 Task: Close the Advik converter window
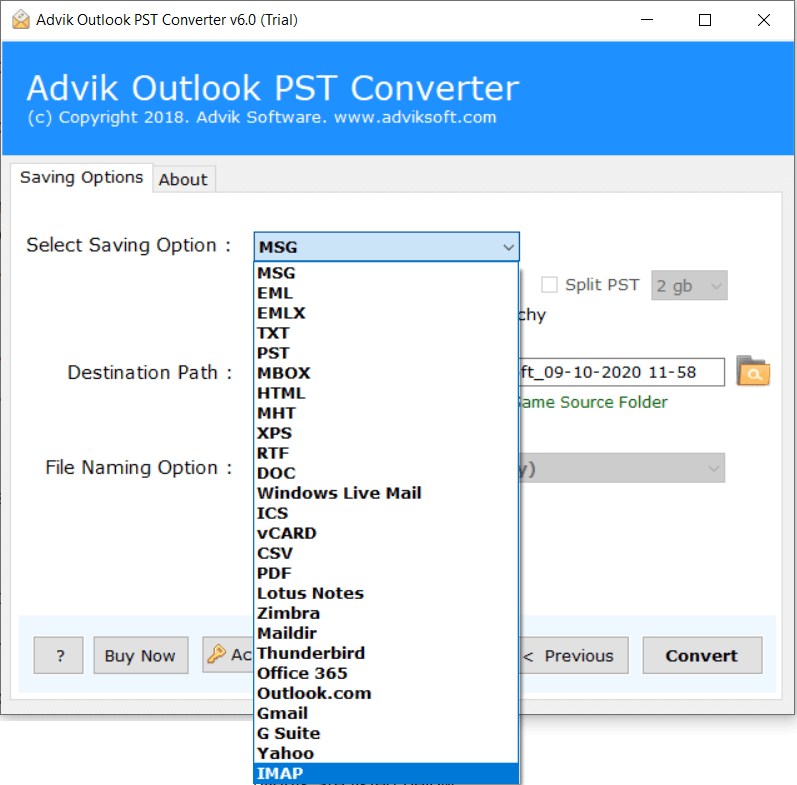click(x=763, y=20)
